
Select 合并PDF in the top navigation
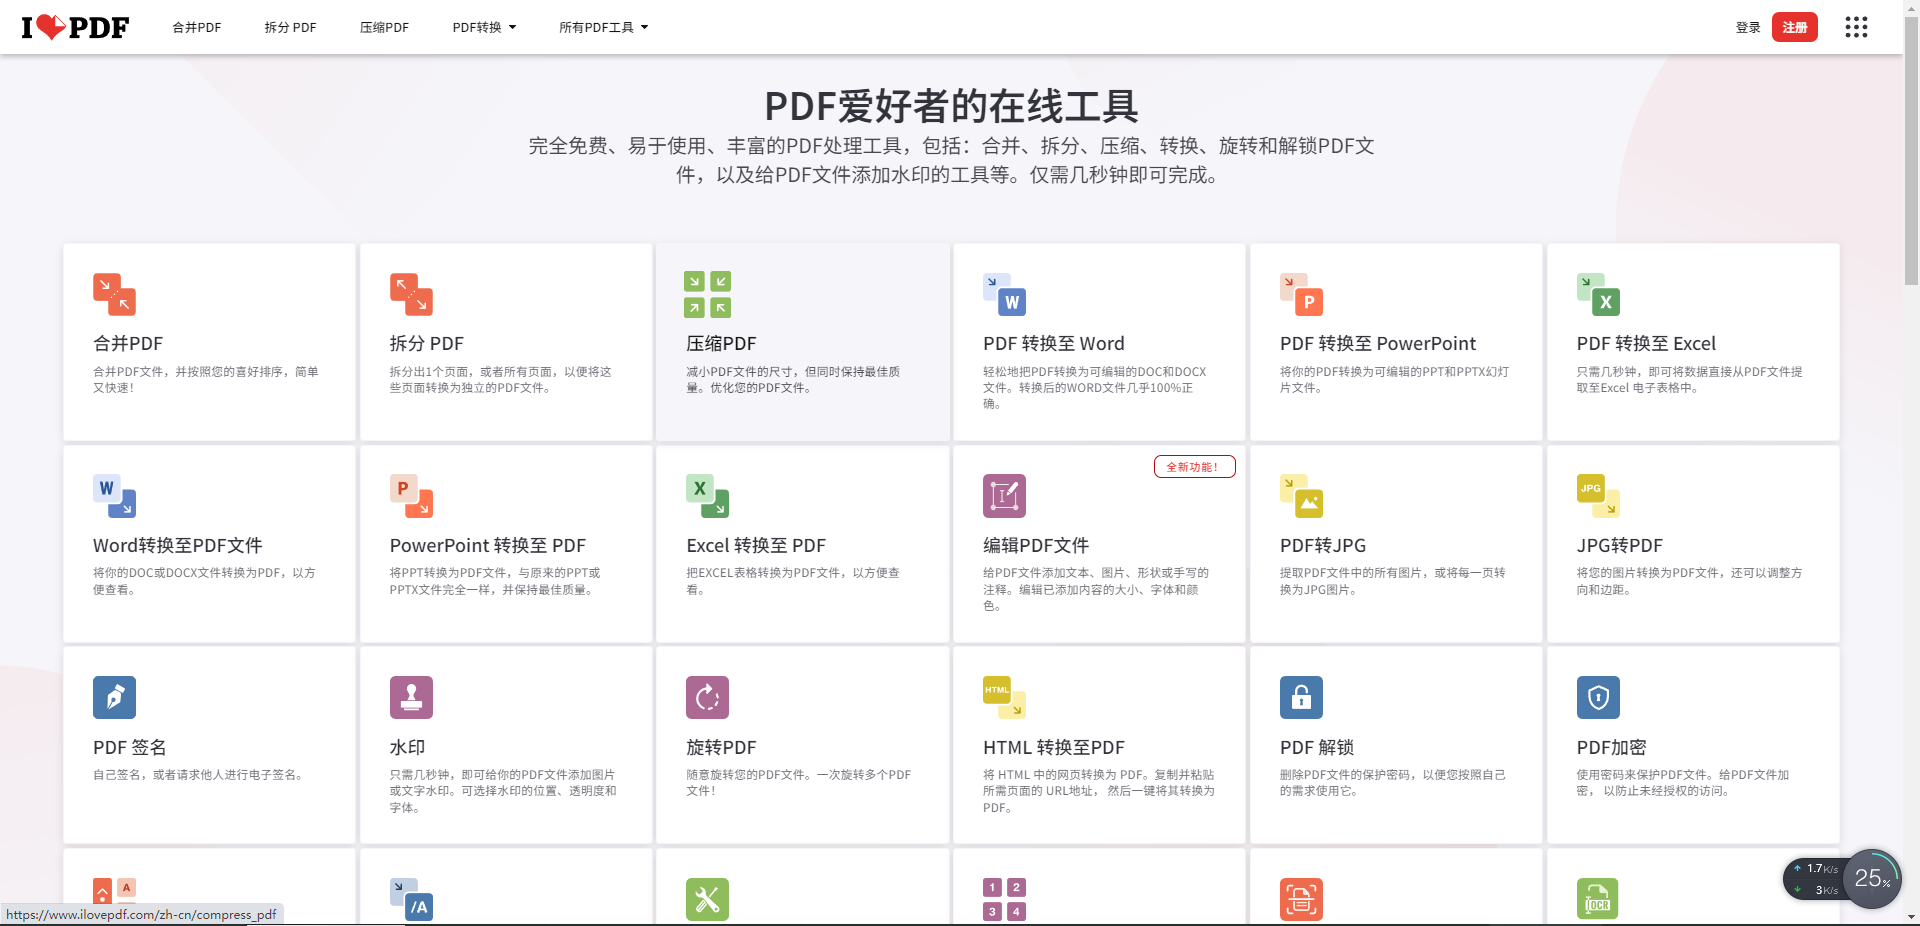coord(197,27)
